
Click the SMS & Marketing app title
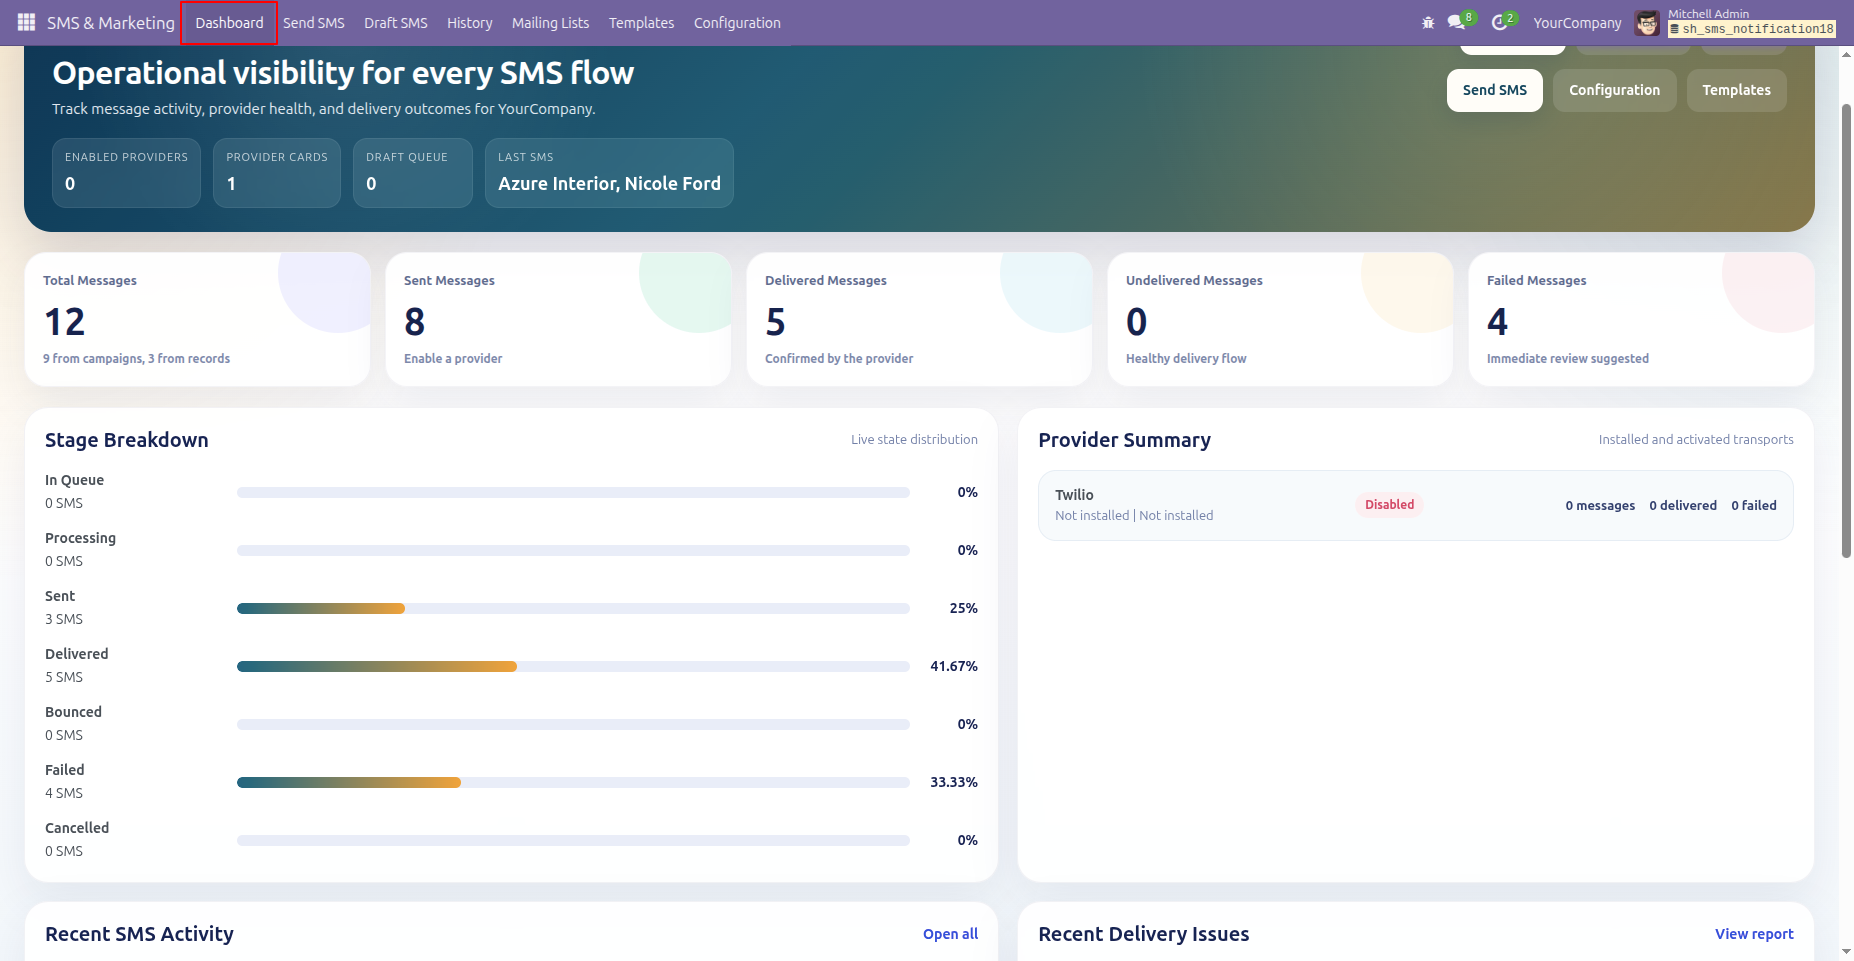(x=111, y=23)
